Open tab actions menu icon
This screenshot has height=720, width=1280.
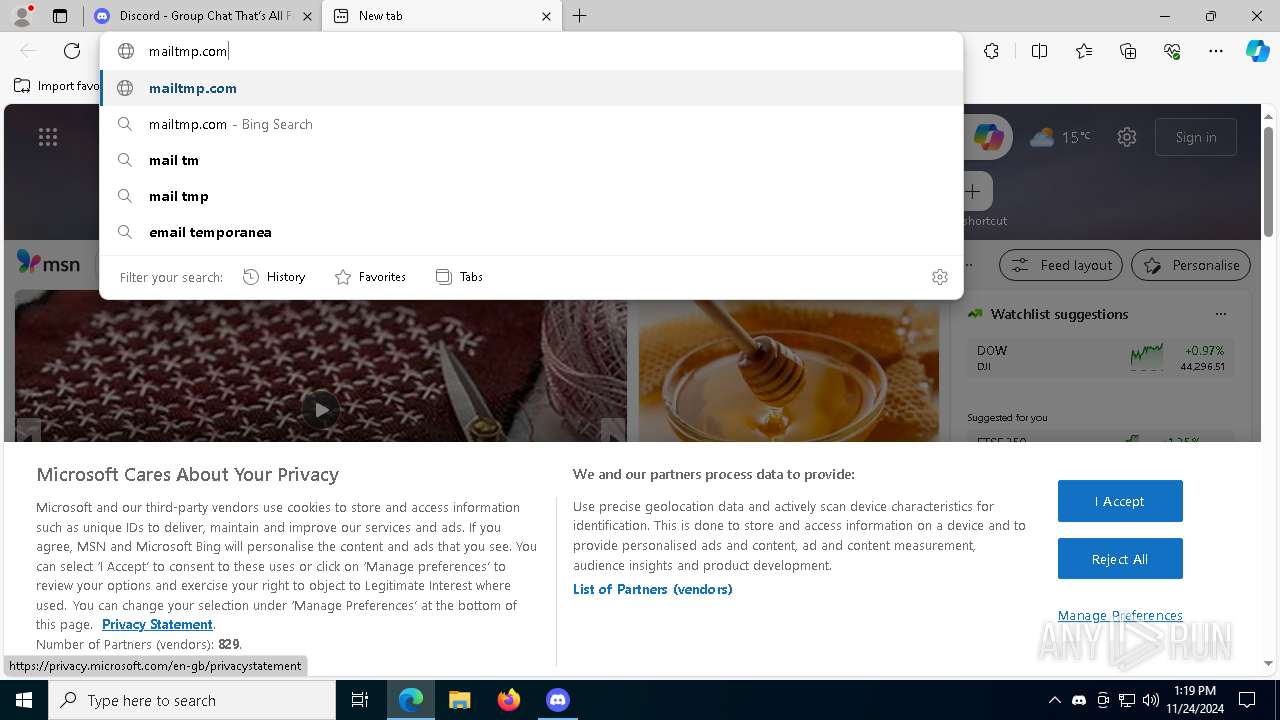(60, 16)
